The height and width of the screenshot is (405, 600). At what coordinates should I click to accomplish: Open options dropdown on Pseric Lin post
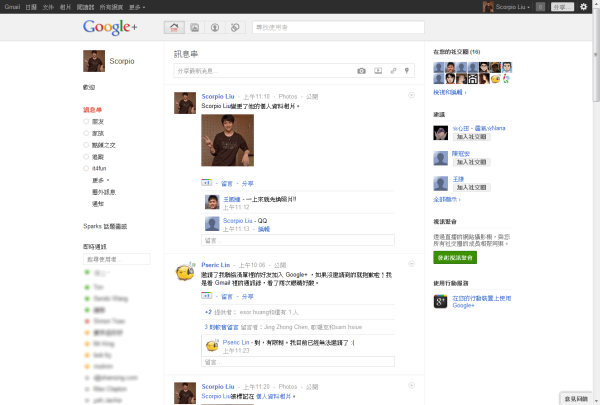[x=411, y=264]
